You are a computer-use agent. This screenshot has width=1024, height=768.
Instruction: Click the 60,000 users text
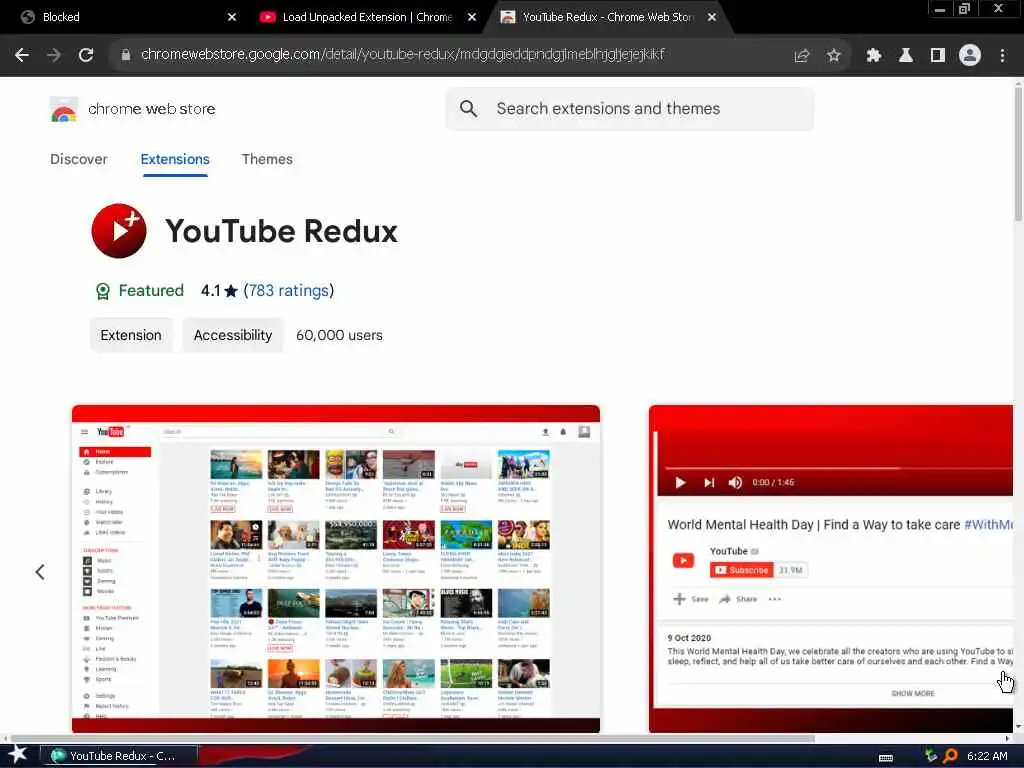click(x=339, y=335)
